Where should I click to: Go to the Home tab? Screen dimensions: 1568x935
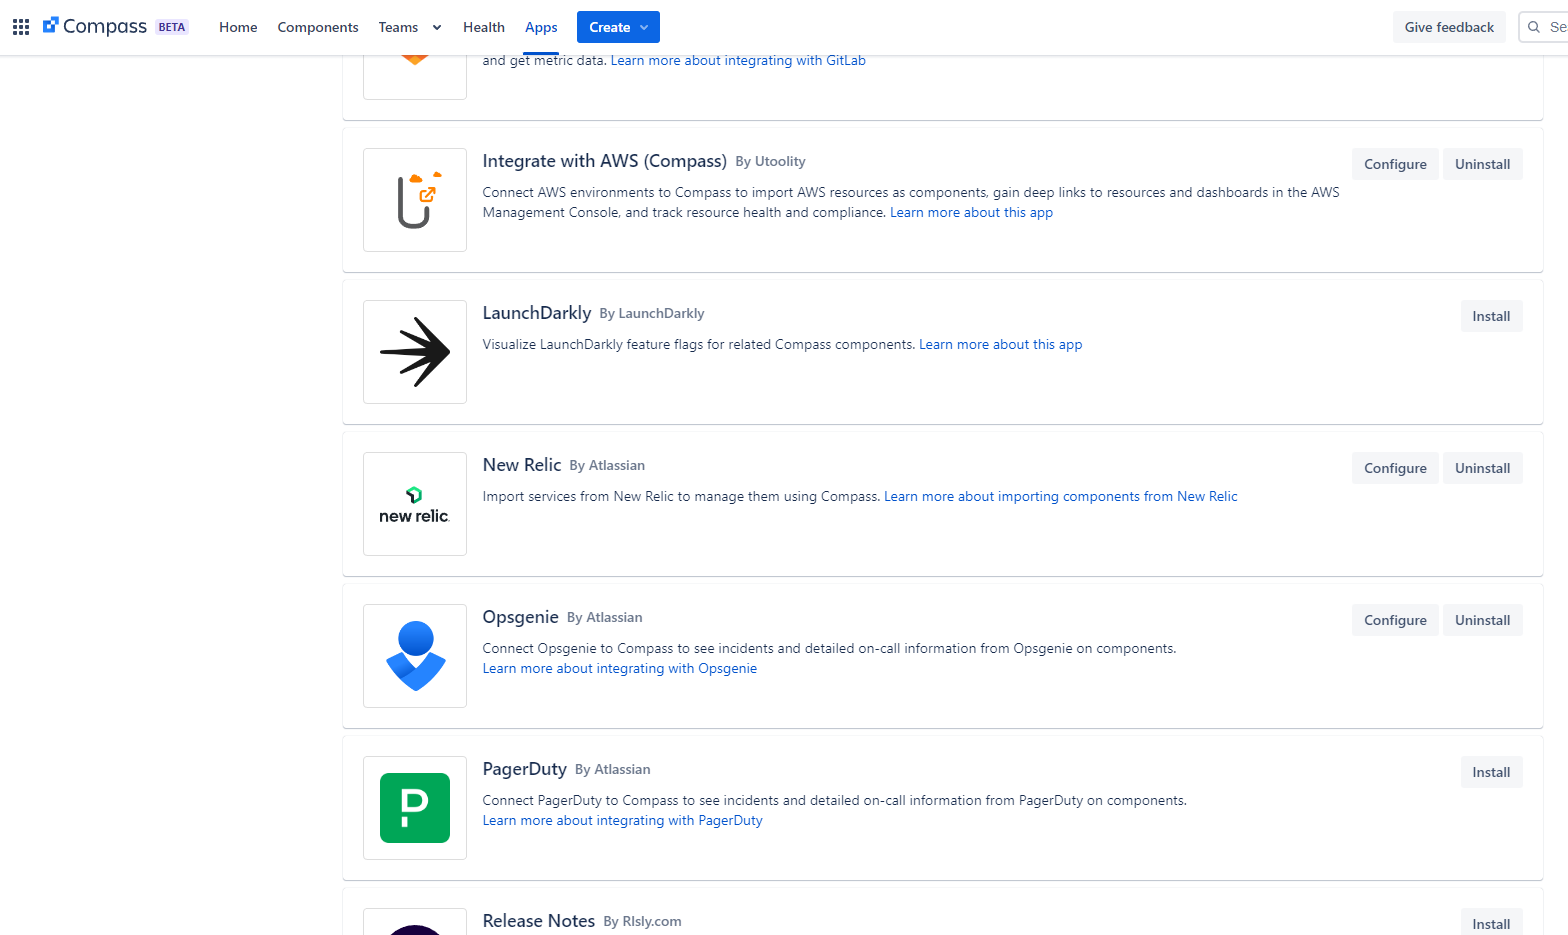tap(238, 27)
